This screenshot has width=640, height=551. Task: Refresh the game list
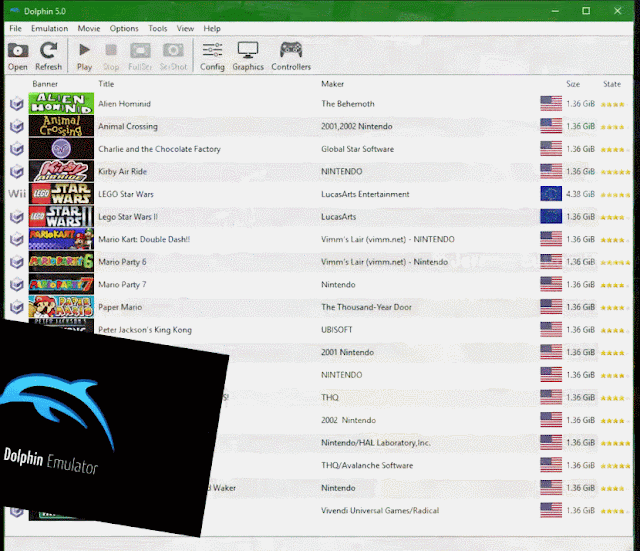pos(49,56)
